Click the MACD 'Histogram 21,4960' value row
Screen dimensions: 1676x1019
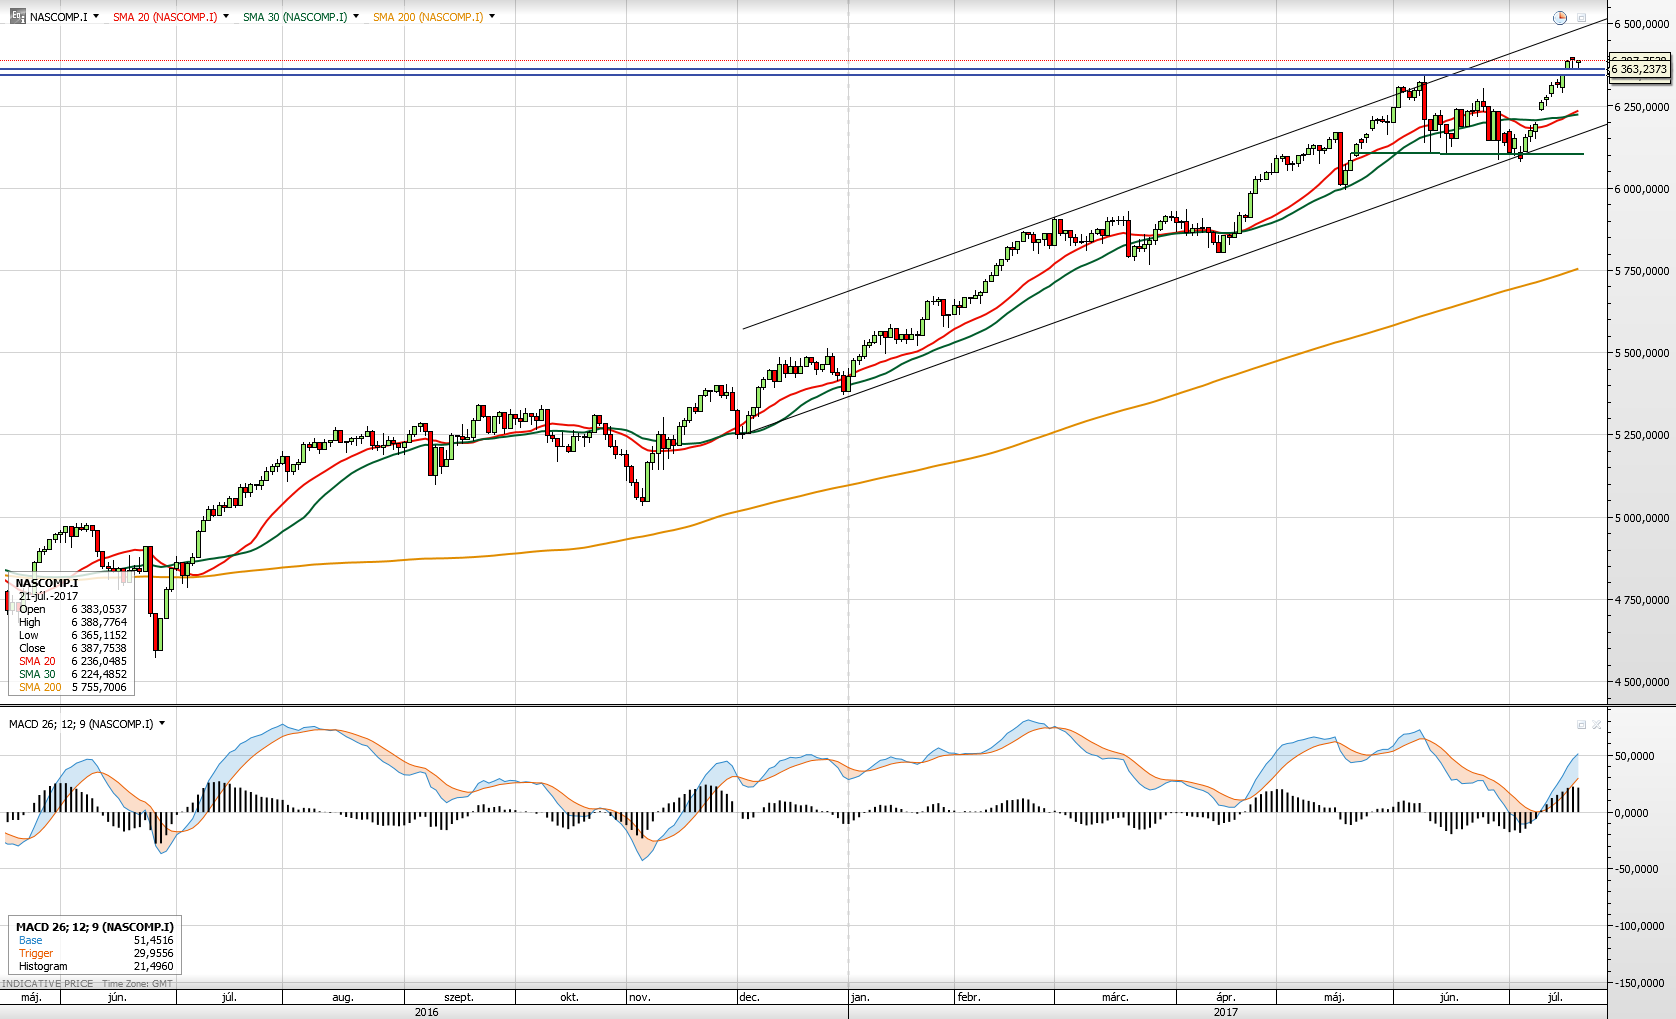coord(96,966)
